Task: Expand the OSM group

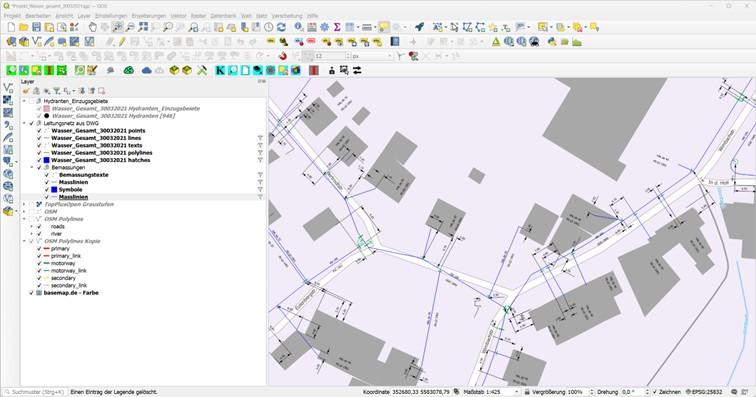Action: (x=24, y=212)
